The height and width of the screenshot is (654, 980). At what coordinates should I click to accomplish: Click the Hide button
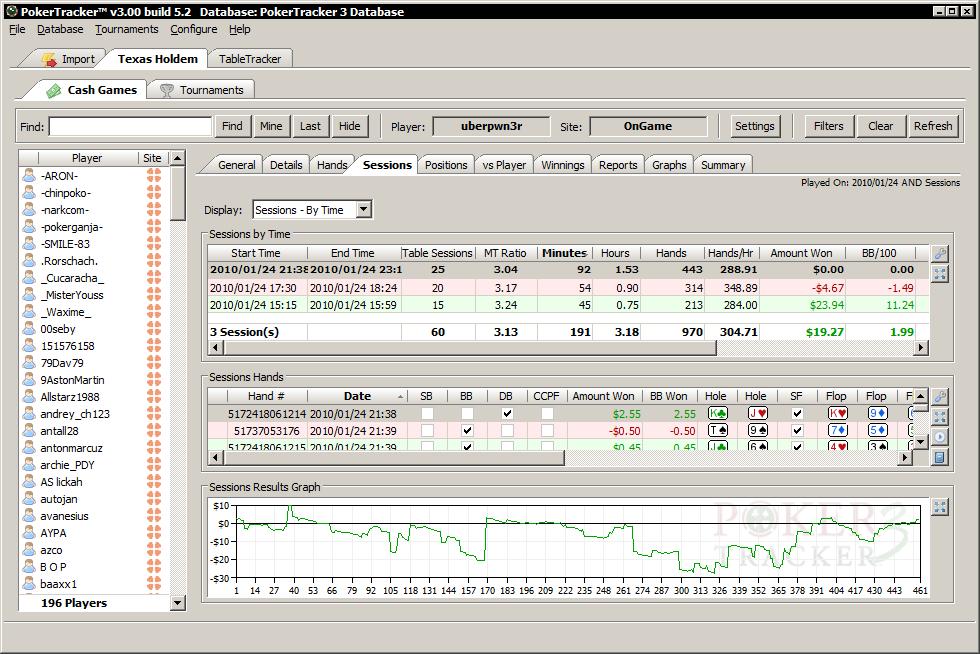point(349,126)
